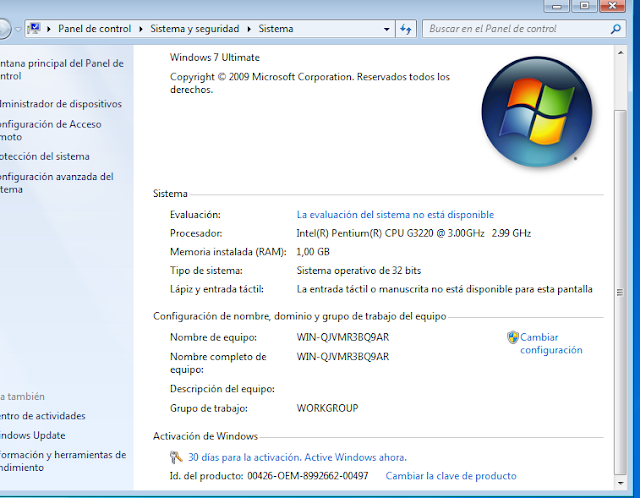Select the Sistema breadcrumb
This screenshot has height=498, width=640.
click(x=276, y=29)
